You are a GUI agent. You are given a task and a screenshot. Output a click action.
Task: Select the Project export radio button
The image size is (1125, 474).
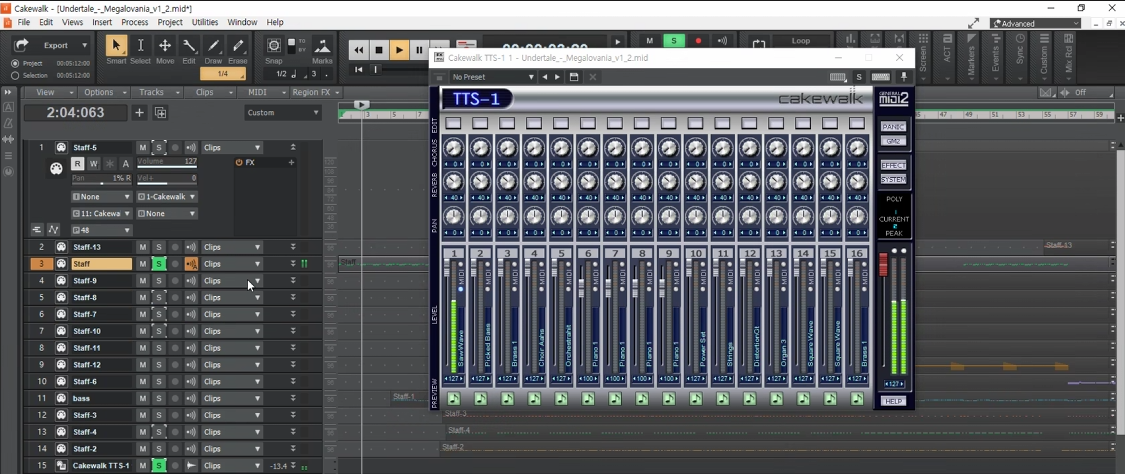point(15,63)
